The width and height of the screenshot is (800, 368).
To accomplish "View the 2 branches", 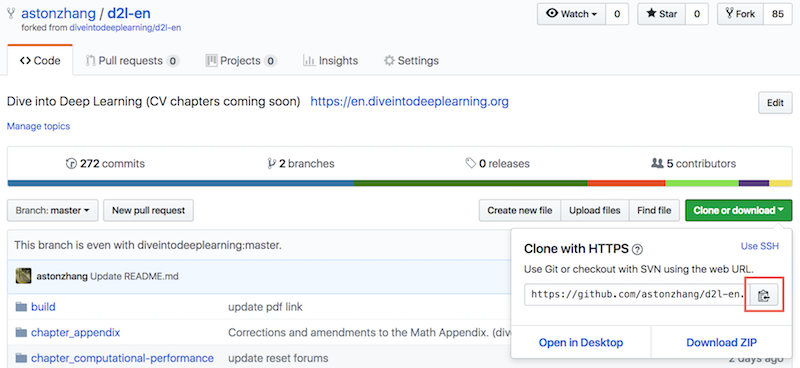I will (x=301, y=164).
